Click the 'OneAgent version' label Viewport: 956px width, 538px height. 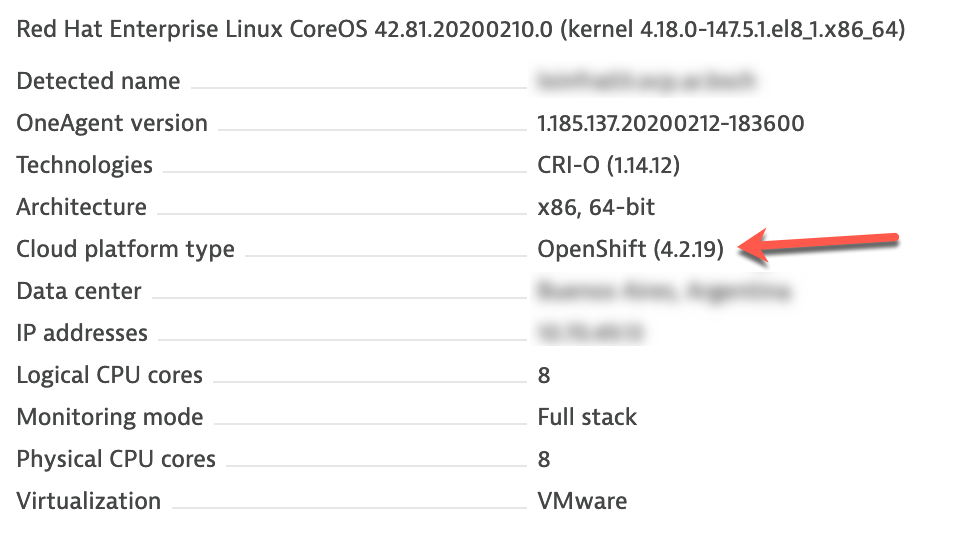point(112,123)
